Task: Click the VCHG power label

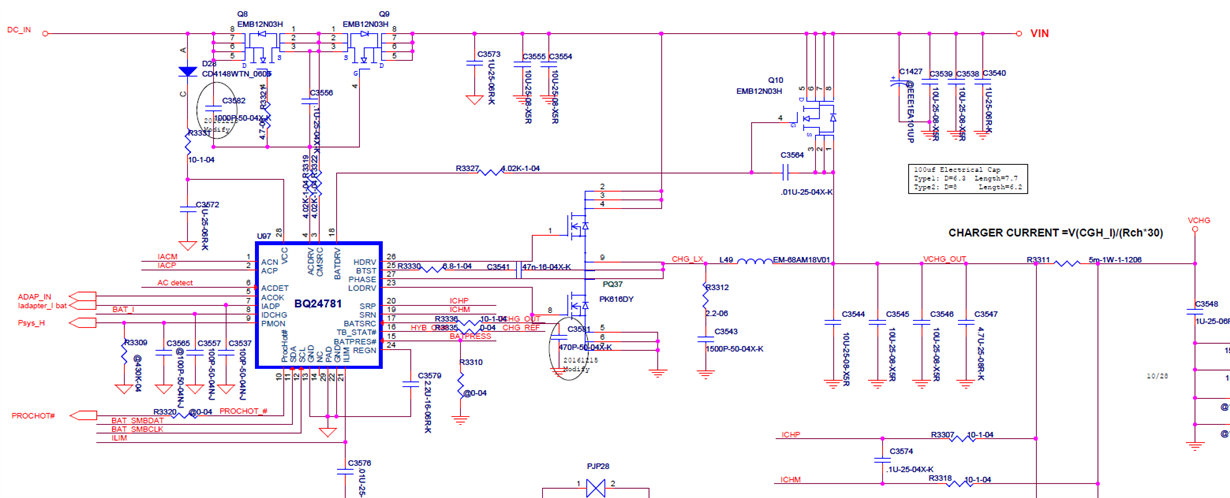Action: point(1199,220)
